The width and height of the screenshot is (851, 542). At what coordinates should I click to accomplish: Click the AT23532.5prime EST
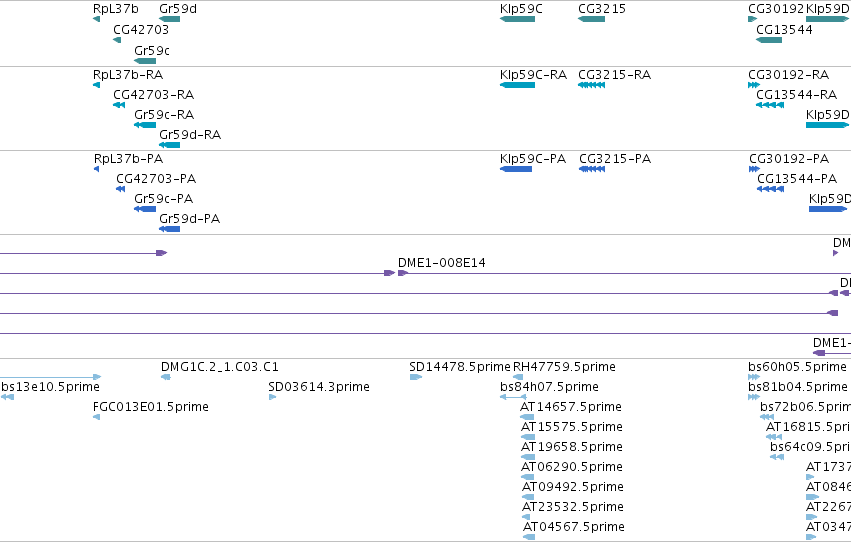coord(526,518)
